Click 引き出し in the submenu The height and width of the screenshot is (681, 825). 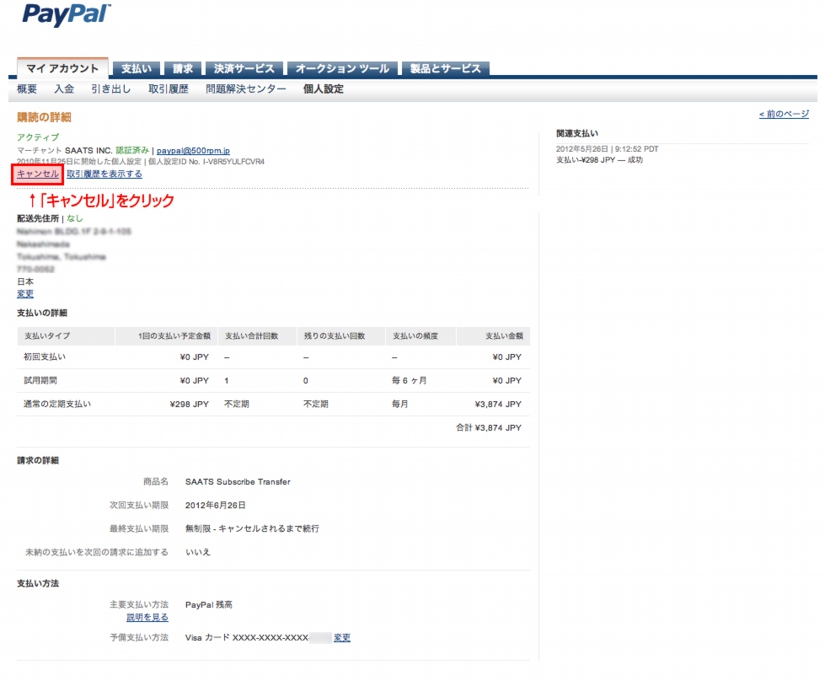[110, 89]
